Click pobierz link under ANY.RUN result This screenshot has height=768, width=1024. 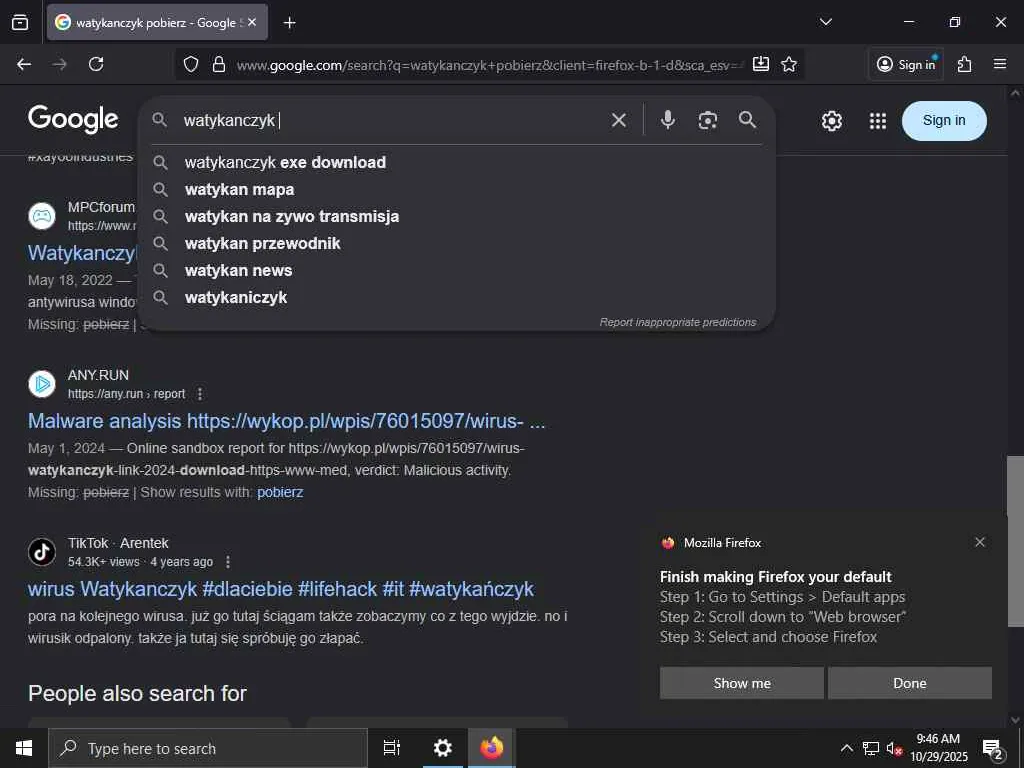point(280,492)
